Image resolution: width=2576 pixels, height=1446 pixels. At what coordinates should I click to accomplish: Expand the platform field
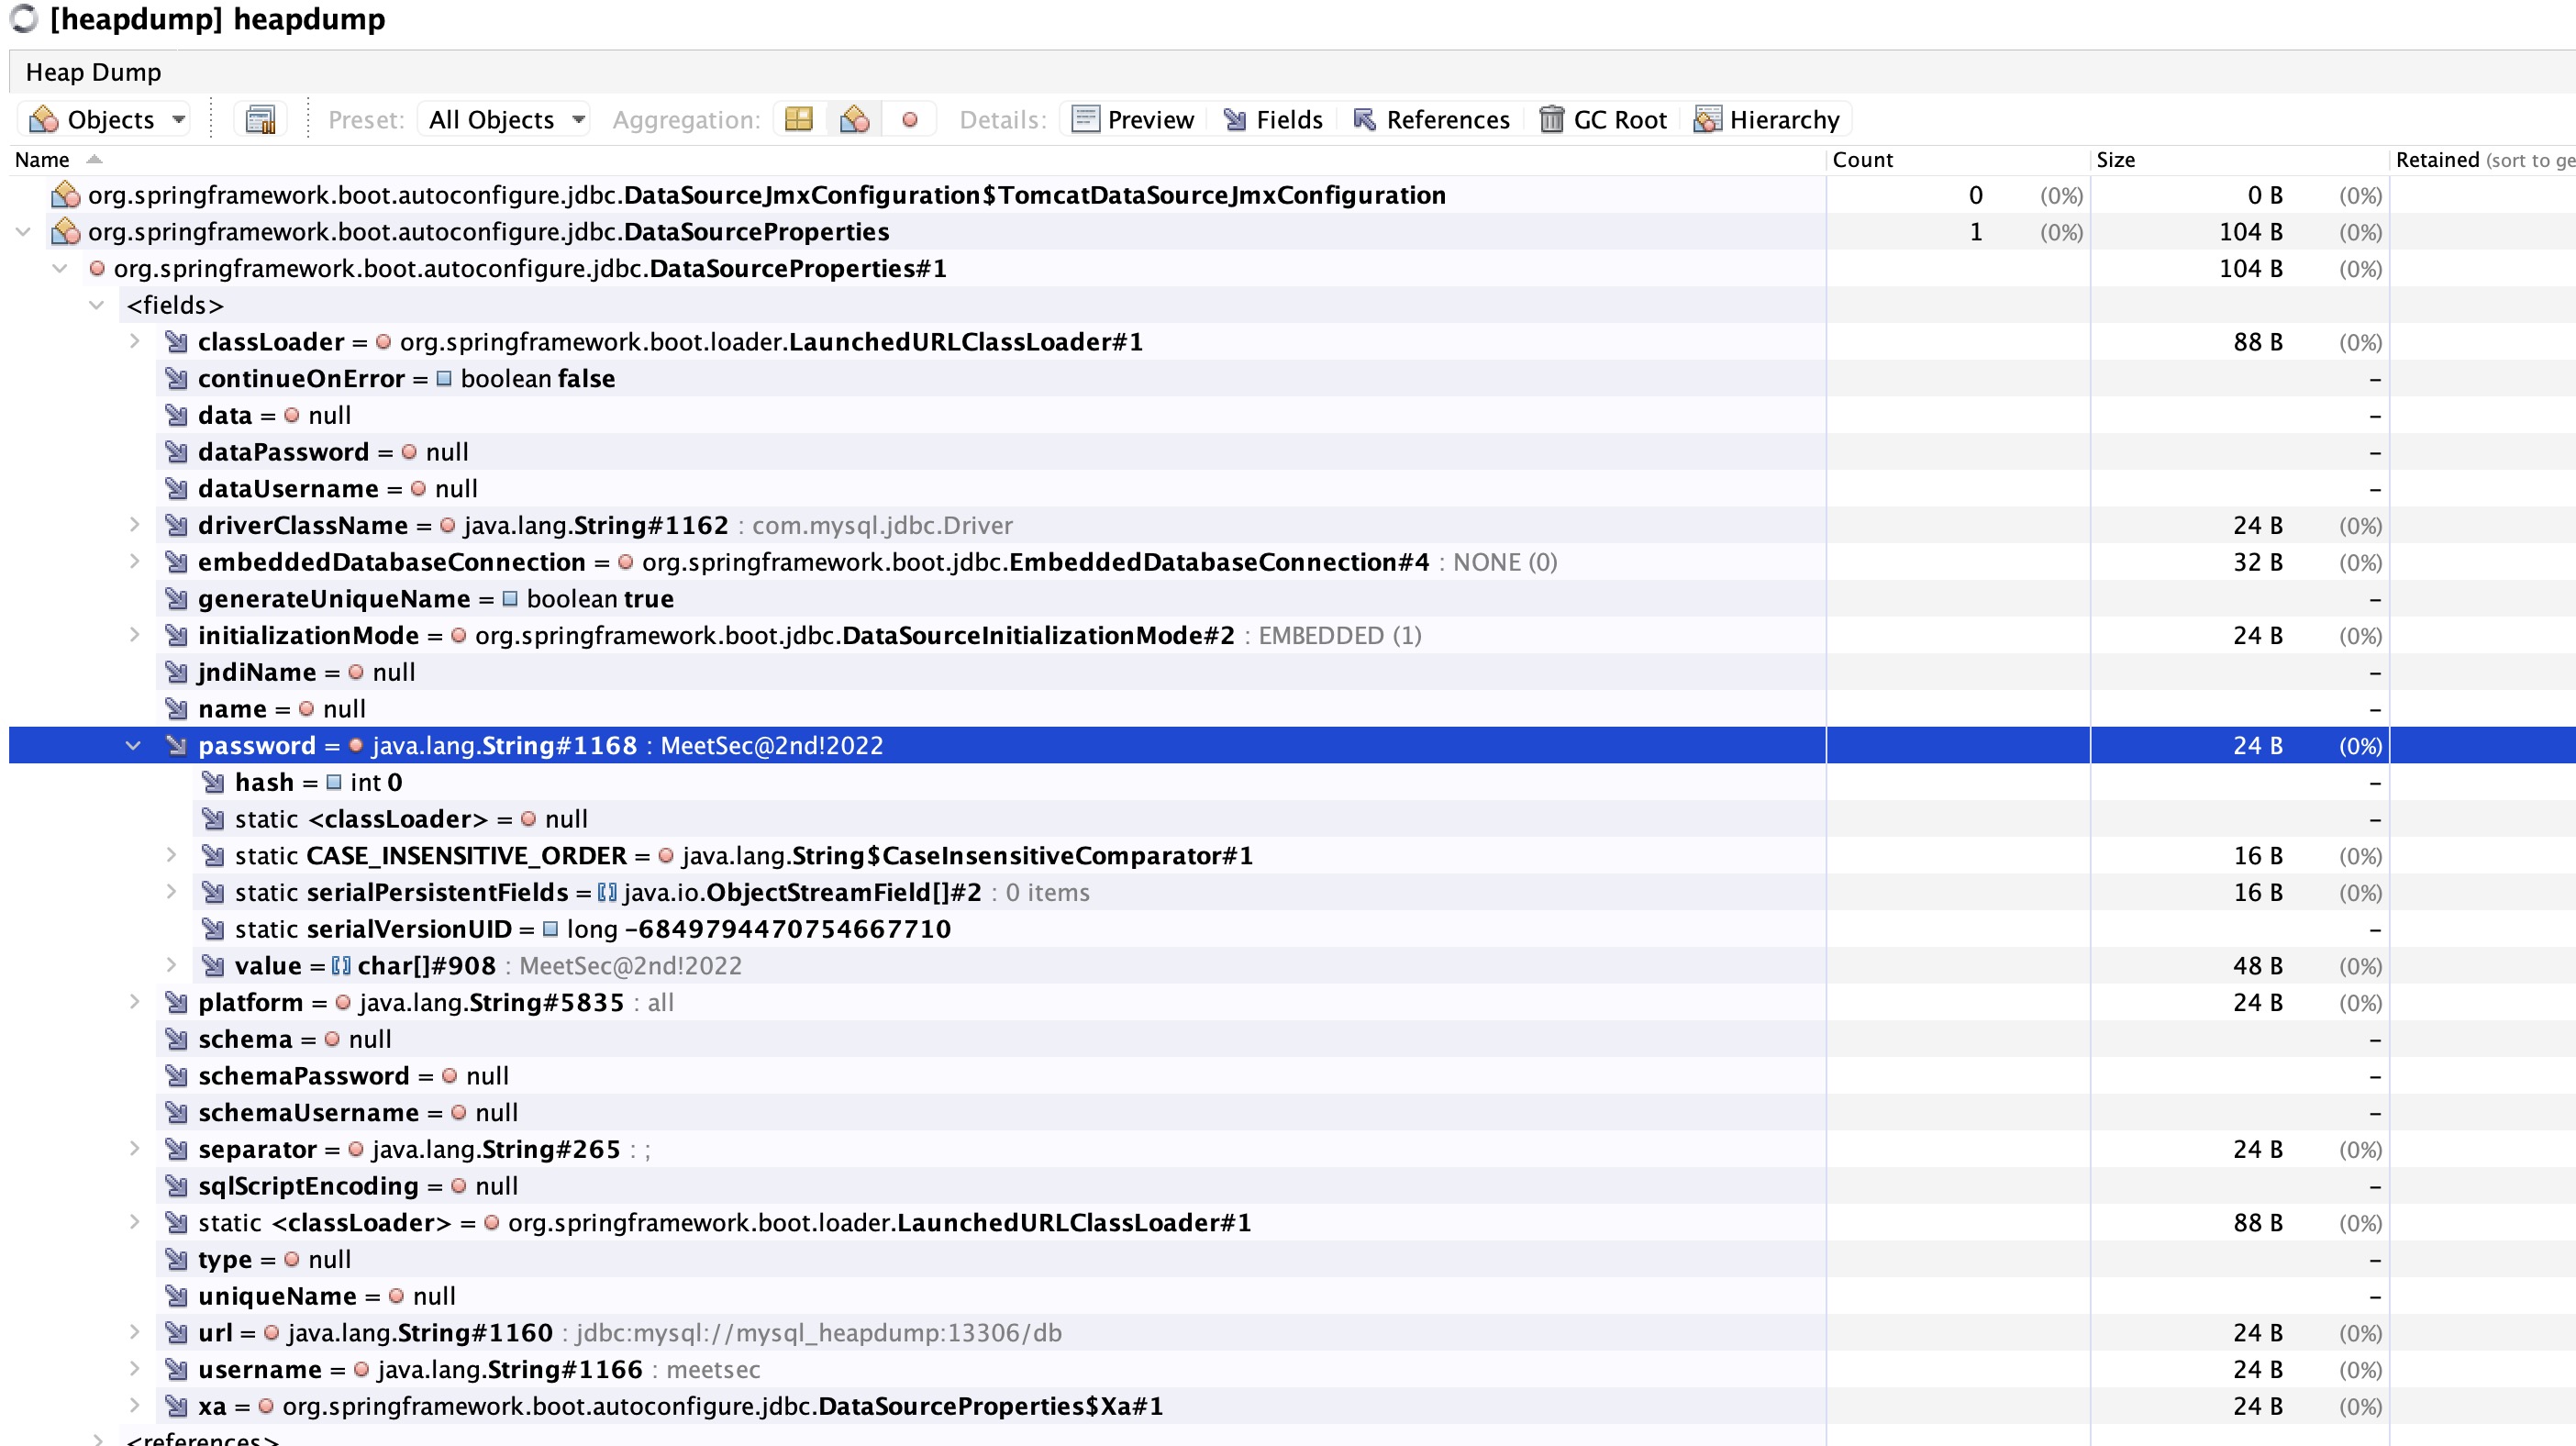click(x=134, y=1002)
